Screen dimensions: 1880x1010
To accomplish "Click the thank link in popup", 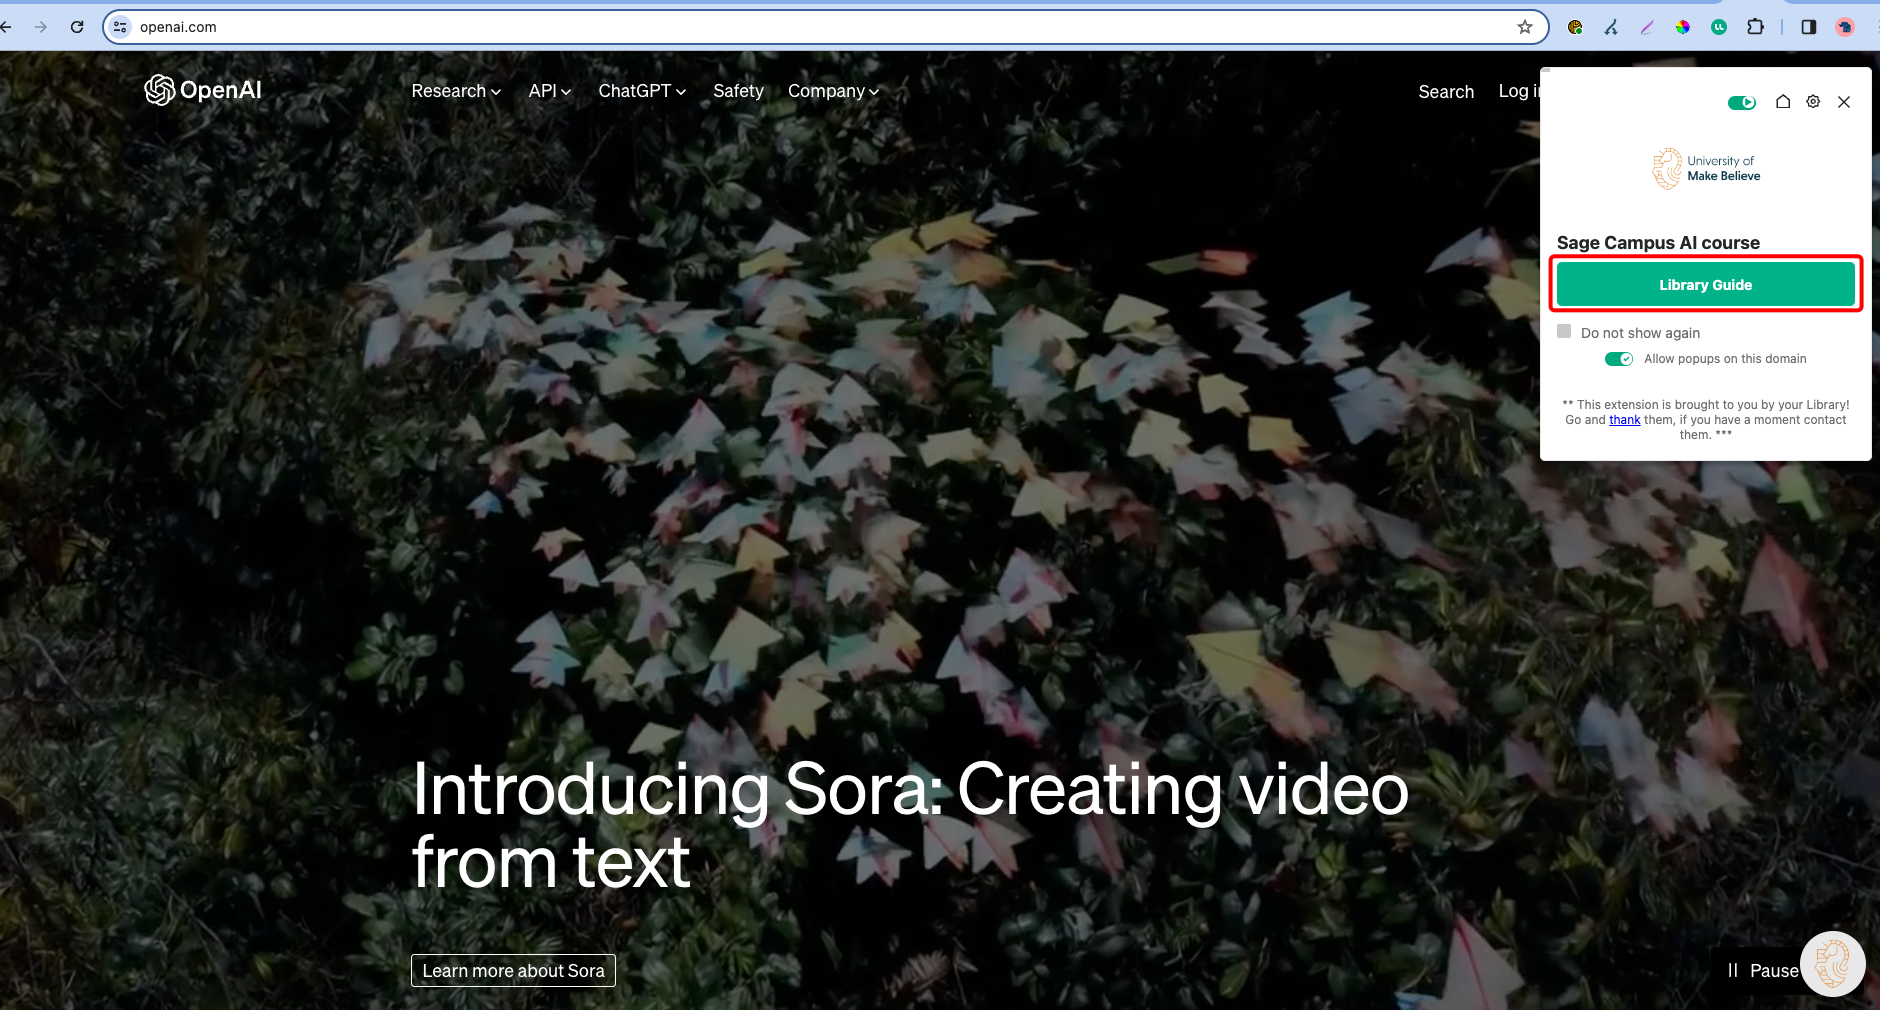I will (x=1624, y=420).
